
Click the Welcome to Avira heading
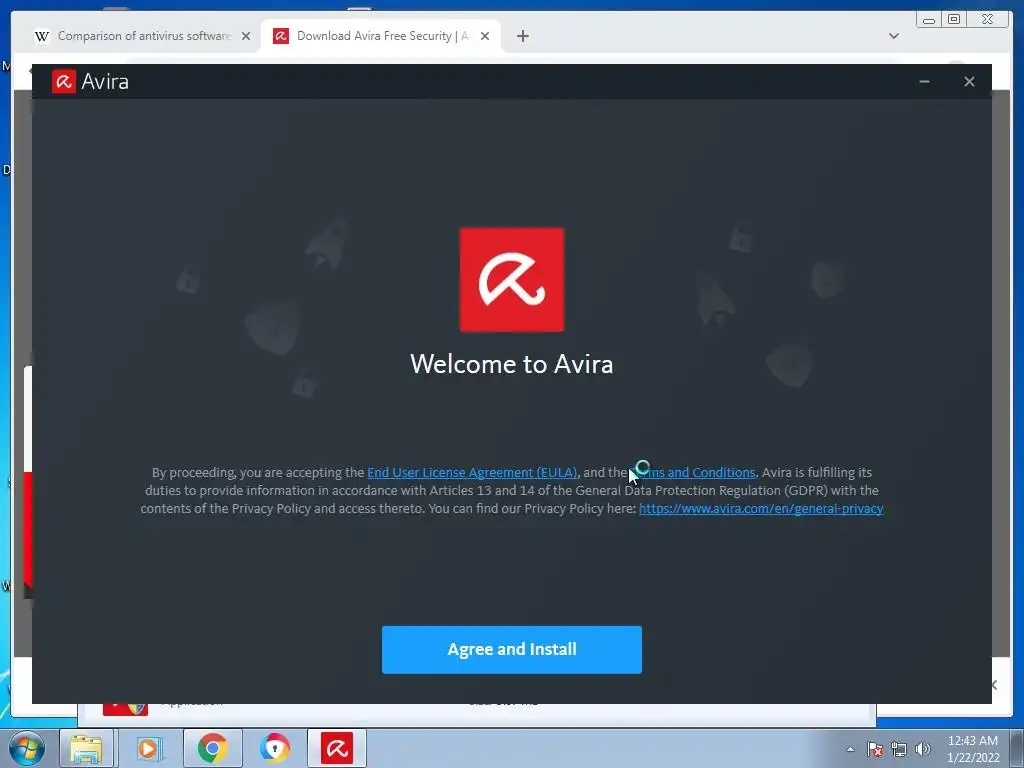511,364
